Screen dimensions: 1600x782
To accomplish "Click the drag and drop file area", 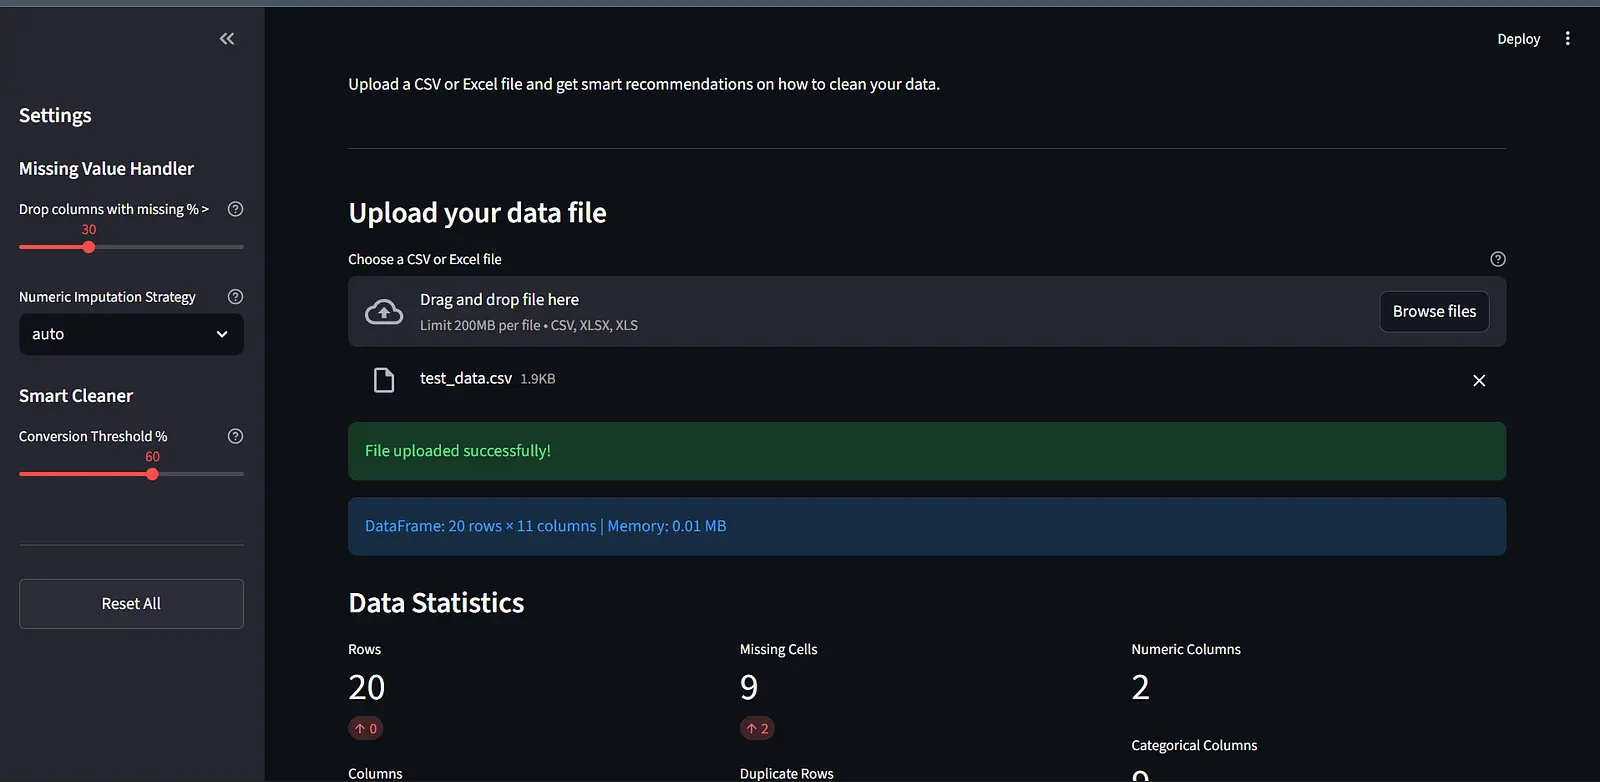I will tap(860, 312).
